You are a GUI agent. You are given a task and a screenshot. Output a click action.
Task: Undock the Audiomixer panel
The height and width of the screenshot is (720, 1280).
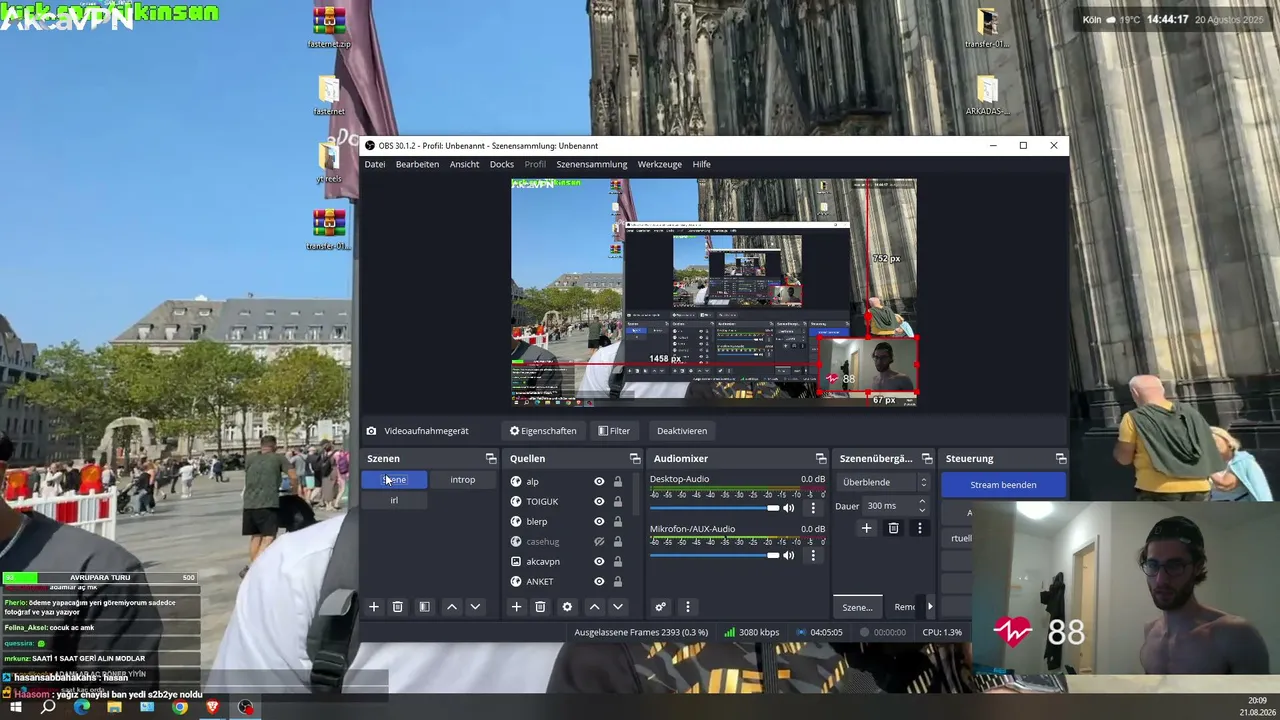821,458
